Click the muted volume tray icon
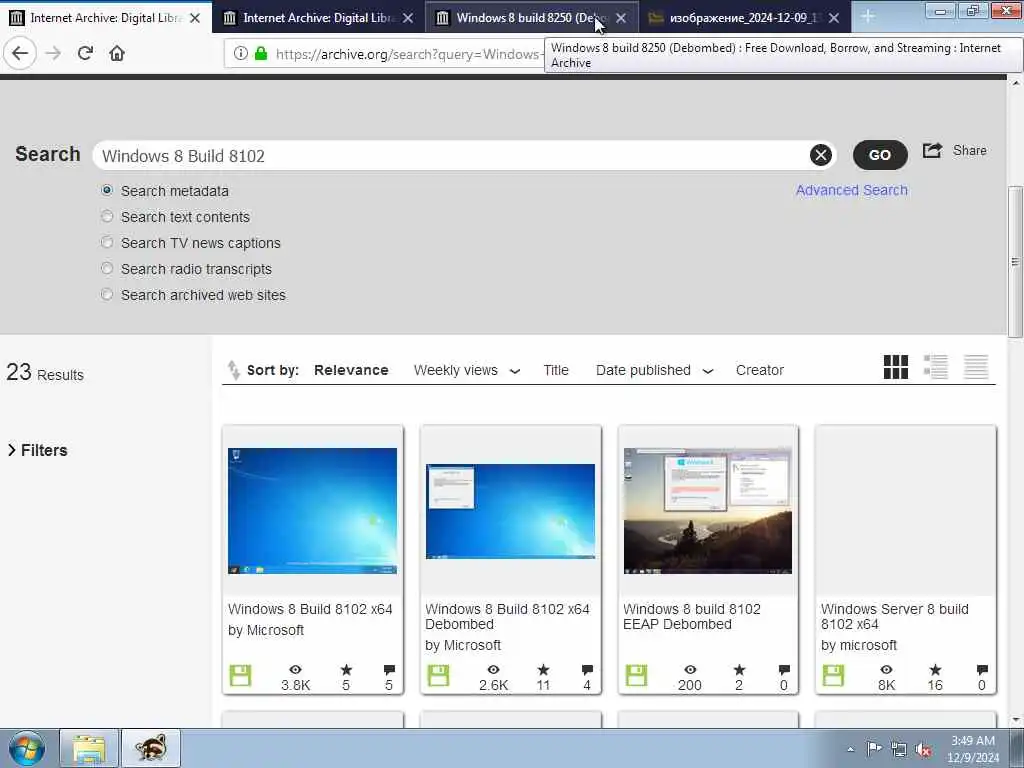The height and width of the screenshot is (768, 1024). click(x=923, y=749)
